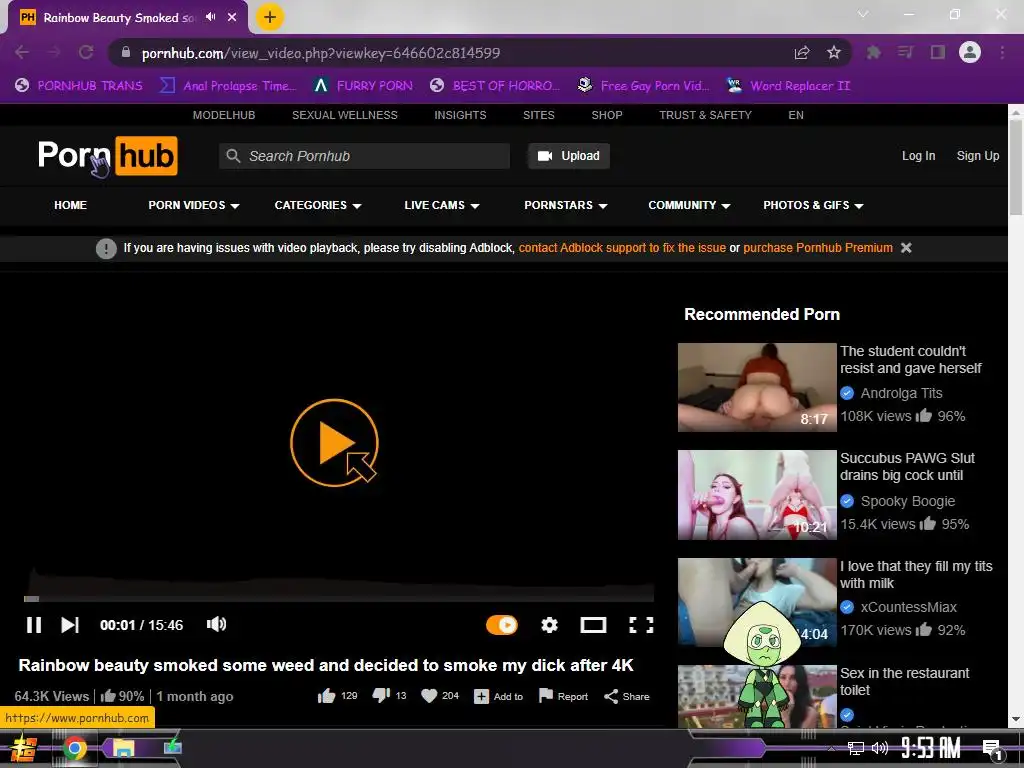Change language via the EN selector
The image size is (1024, 768).
795,115
